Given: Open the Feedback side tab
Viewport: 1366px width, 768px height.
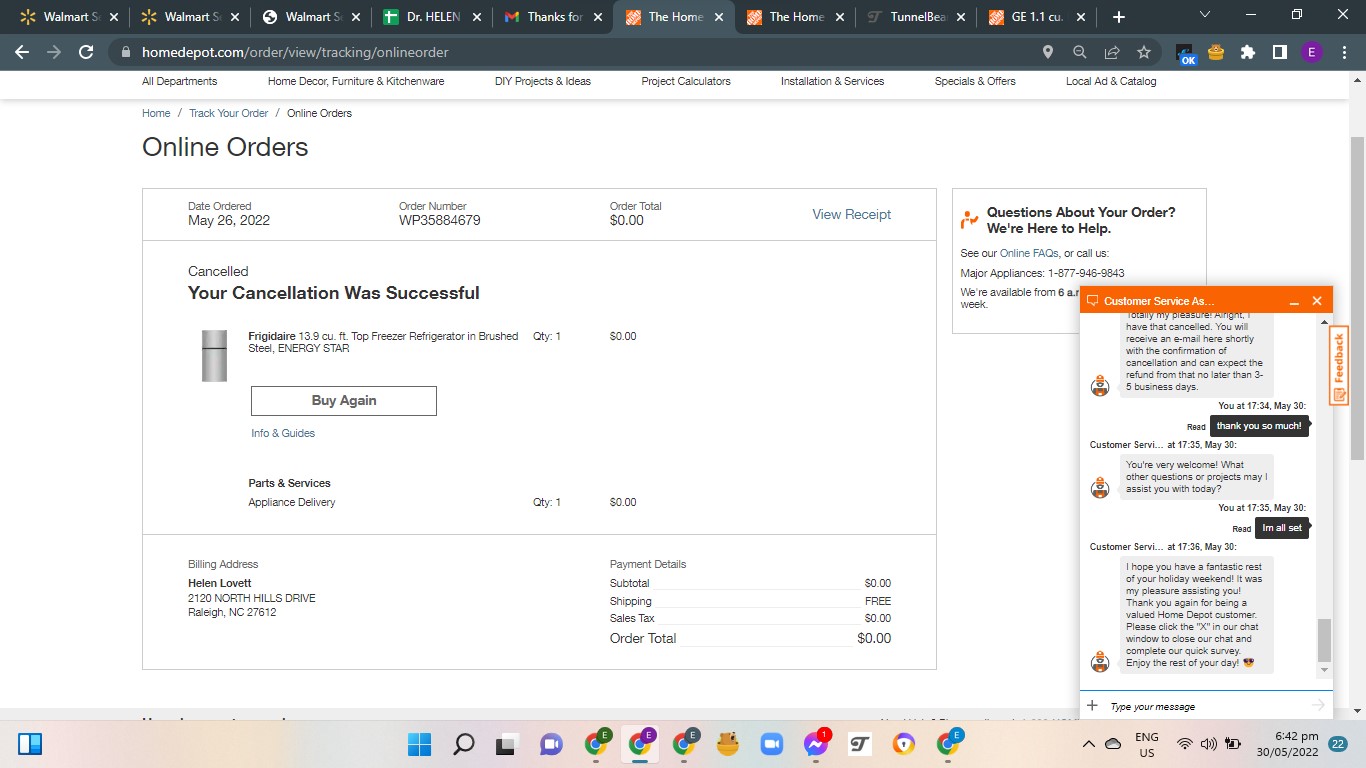Looking at the screenshot, I should coord(1339,366).
